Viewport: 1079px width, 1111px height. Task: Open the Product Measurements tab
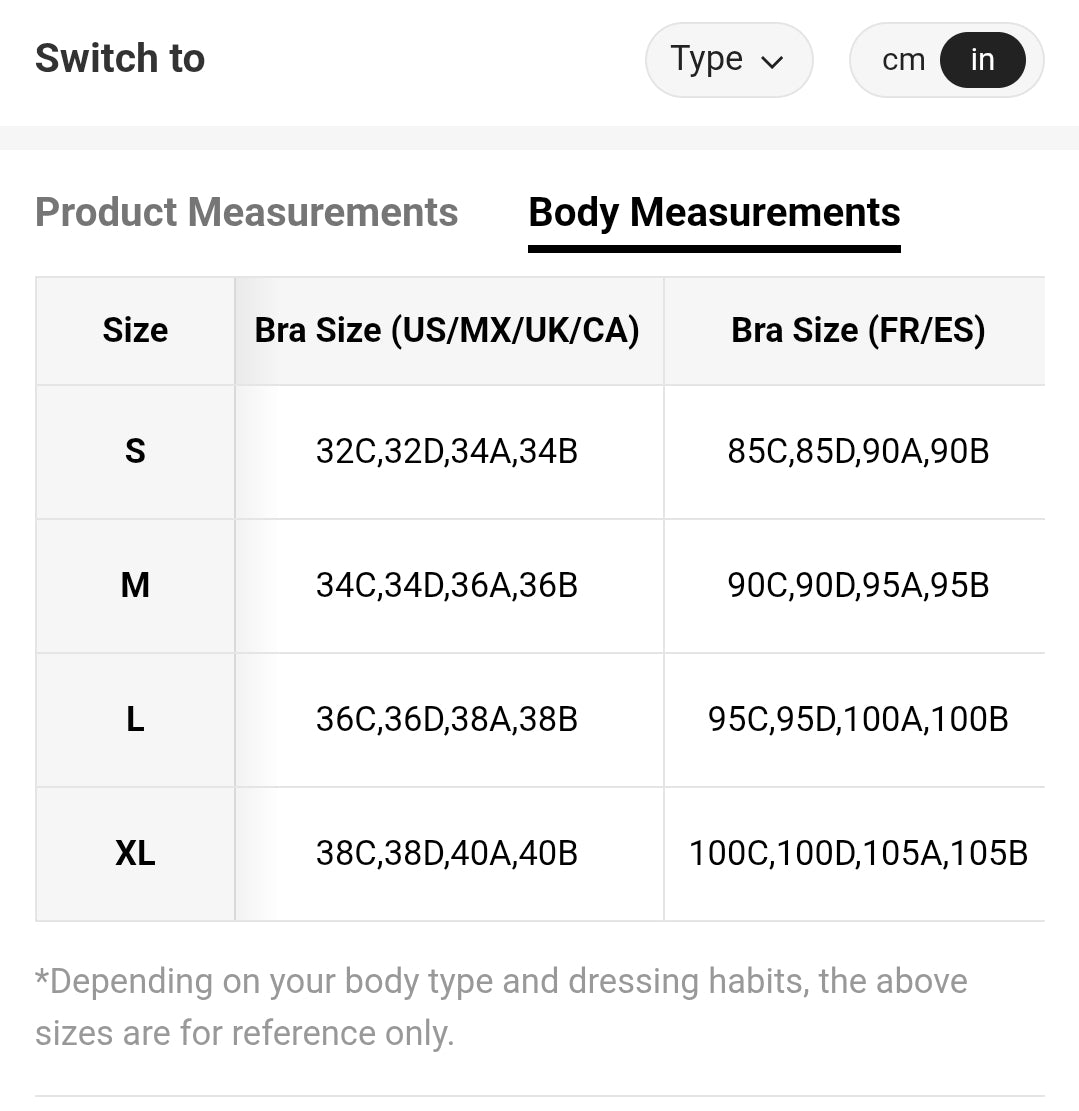(x=246, y=212)
